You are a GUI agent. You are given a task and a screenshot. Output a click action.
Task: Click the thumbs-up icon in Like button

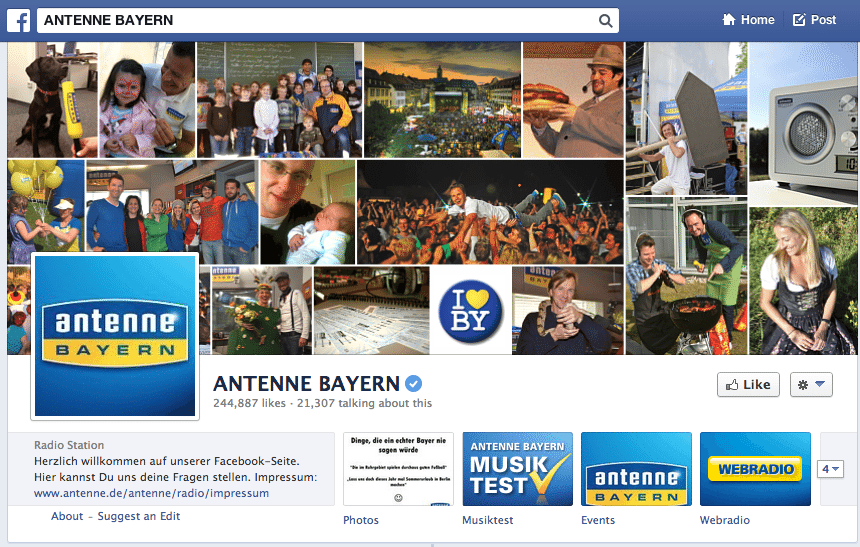pos(732,385)
